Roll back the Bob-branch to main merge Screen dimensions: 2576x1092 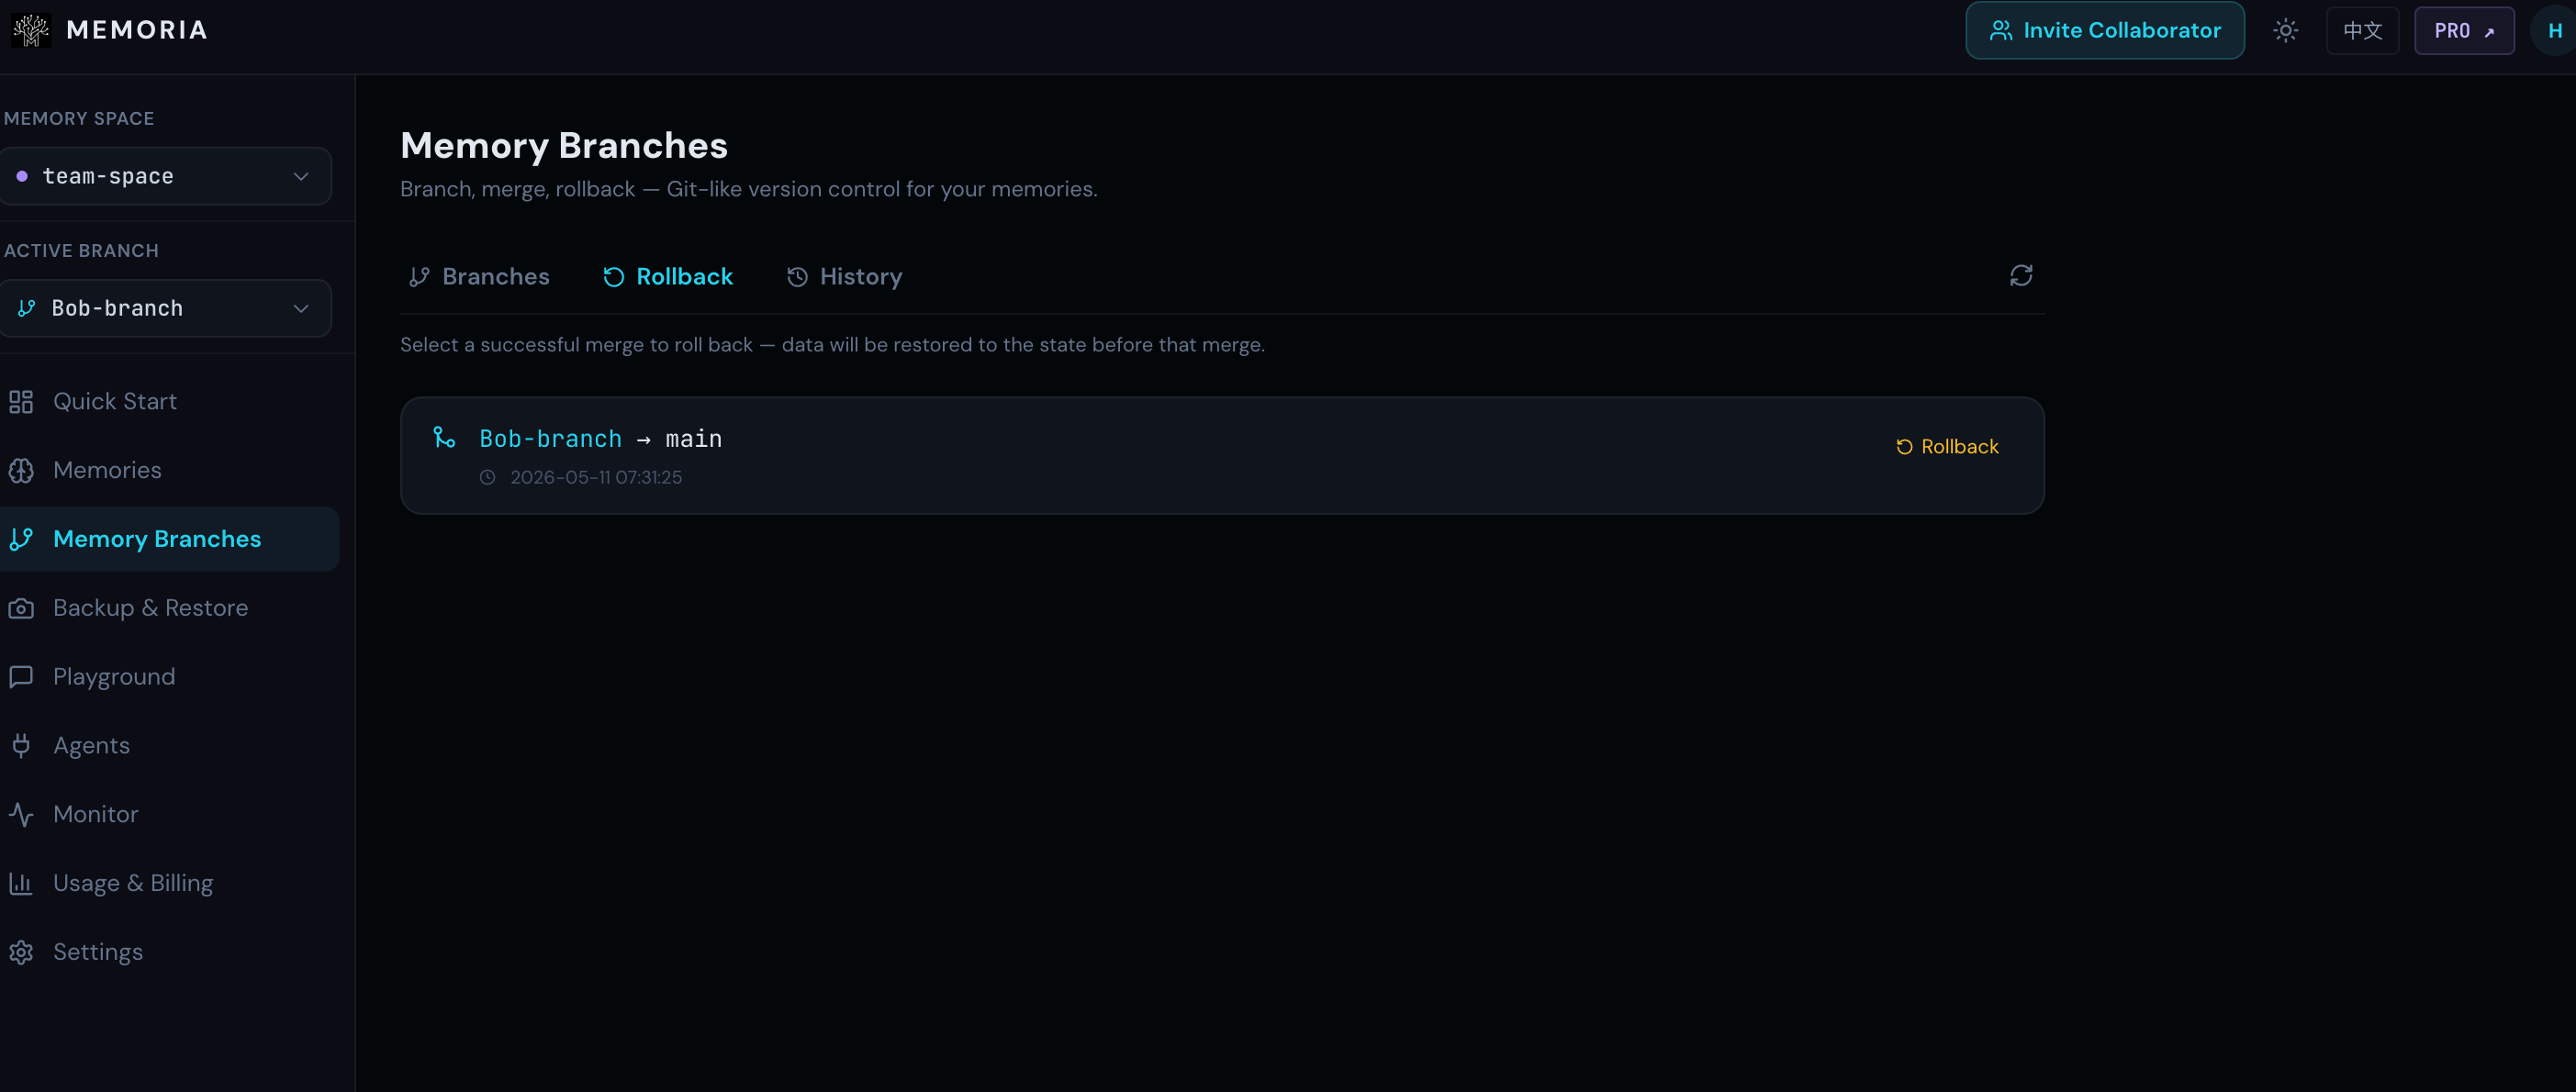click(1947, 447)
